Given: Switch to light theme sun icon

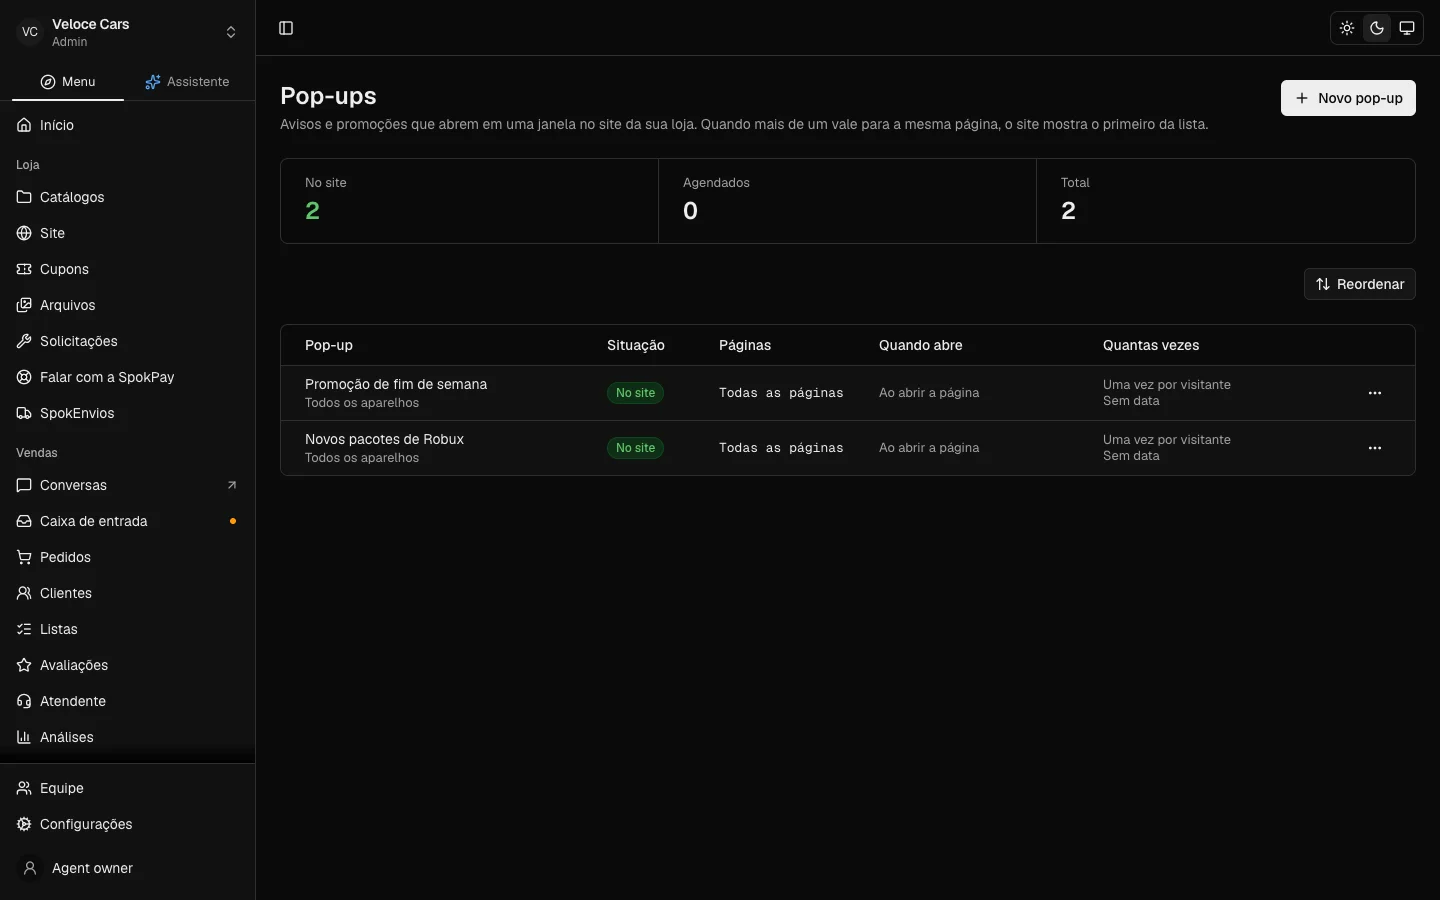Looking at the screenshot, I should pos(1347,28).
